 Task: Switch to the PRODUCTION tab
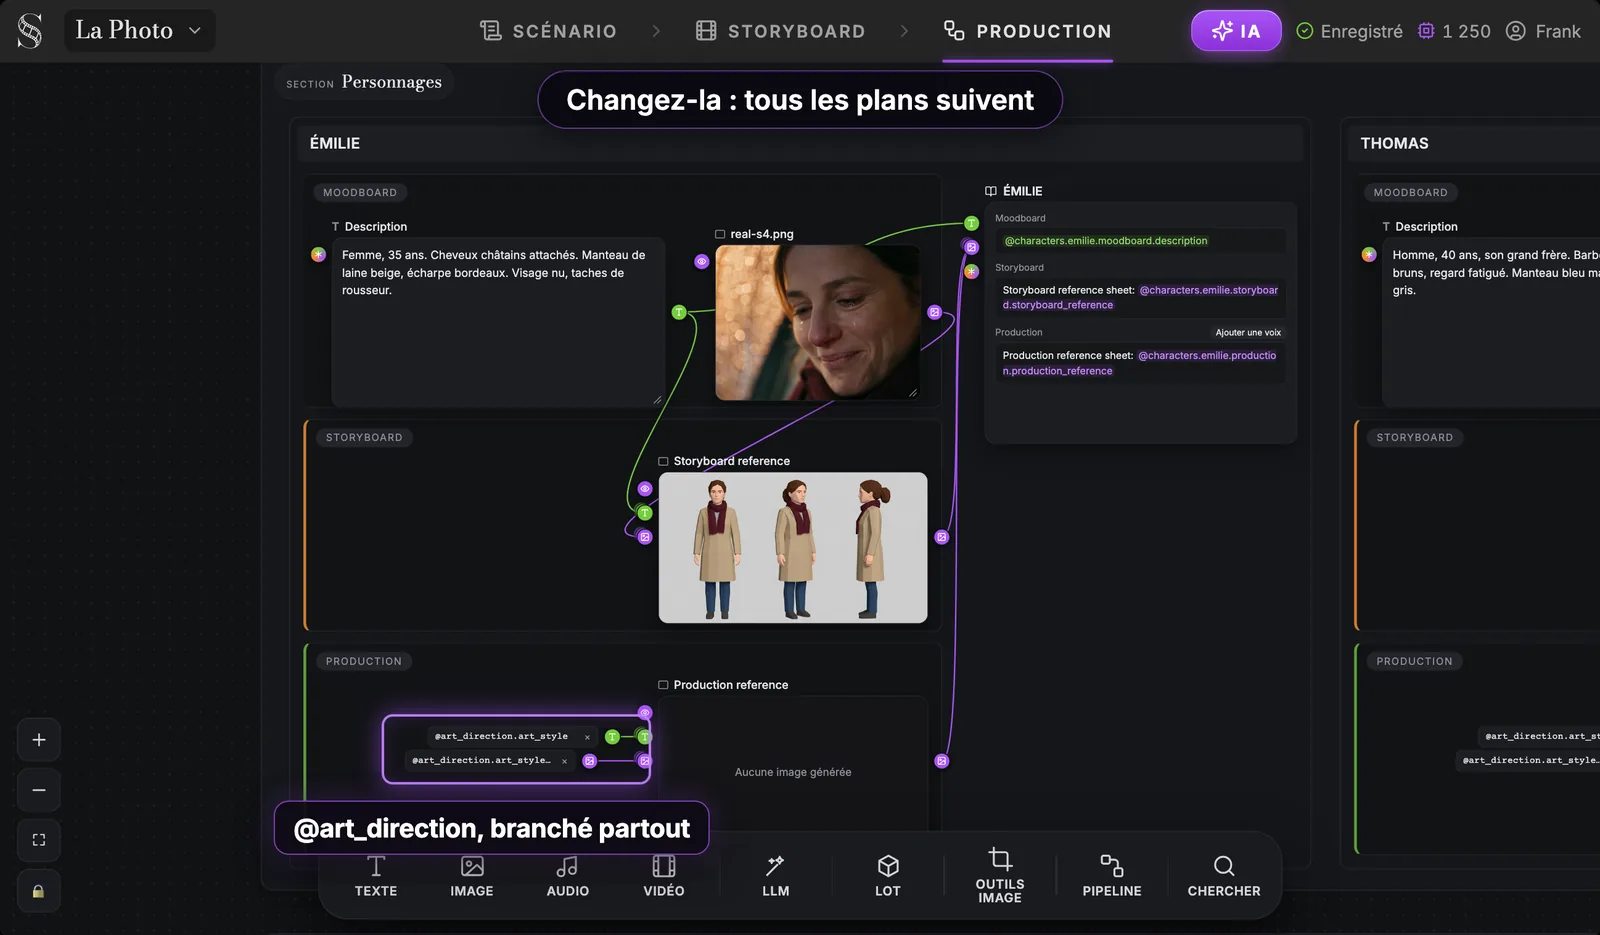pos(1028,31)
